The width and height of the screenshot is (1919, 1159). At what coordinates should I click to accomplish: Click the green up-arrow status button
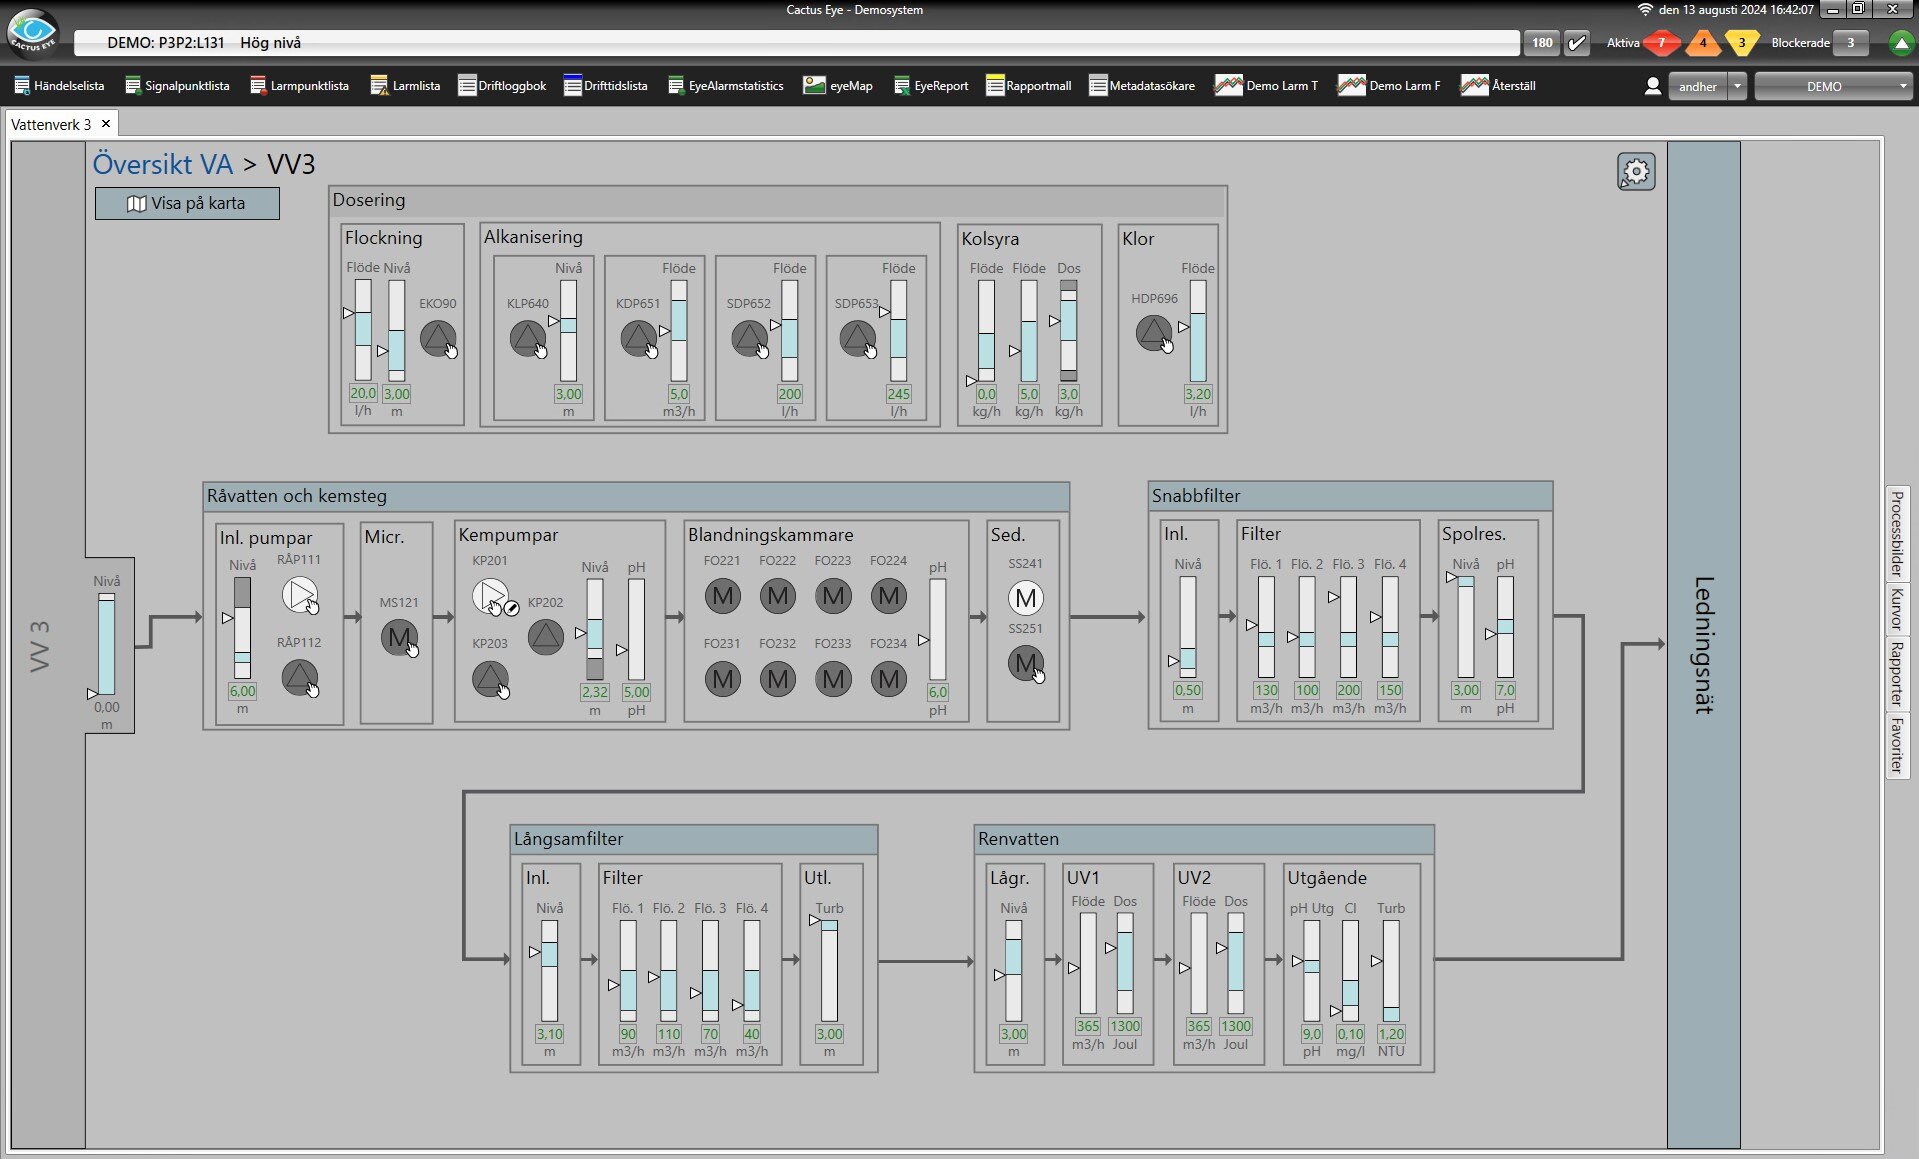[x=1901, y=43]
